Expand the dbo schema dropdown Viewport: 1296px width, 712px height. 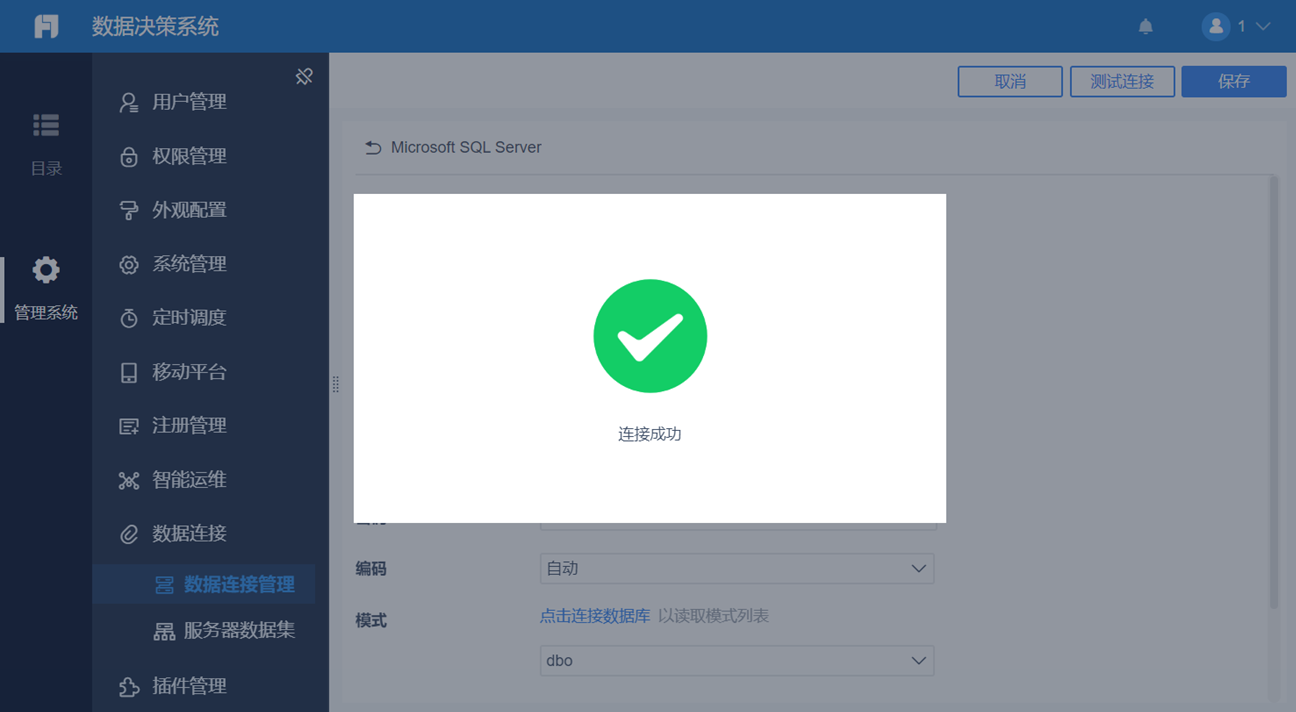[x=737, y=661]
